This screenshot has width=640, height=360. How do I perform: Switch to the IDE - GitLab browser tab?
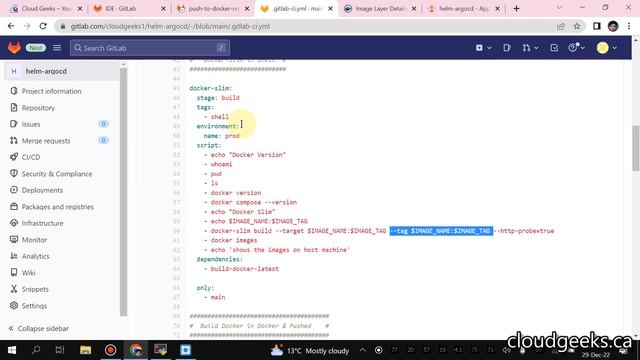(x=129, y=9)
